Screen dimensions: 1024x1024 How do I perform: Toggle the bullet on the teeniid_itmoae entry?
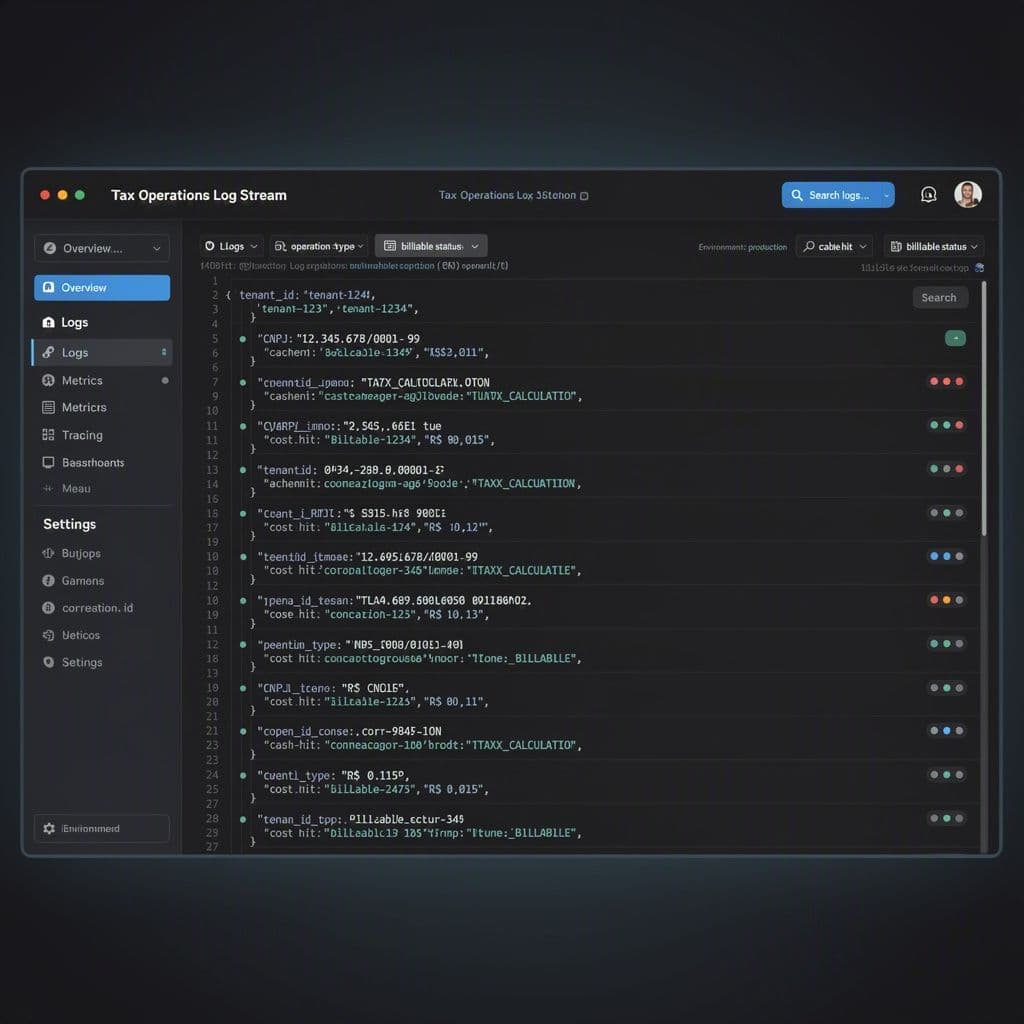click(x=243, y=557)
